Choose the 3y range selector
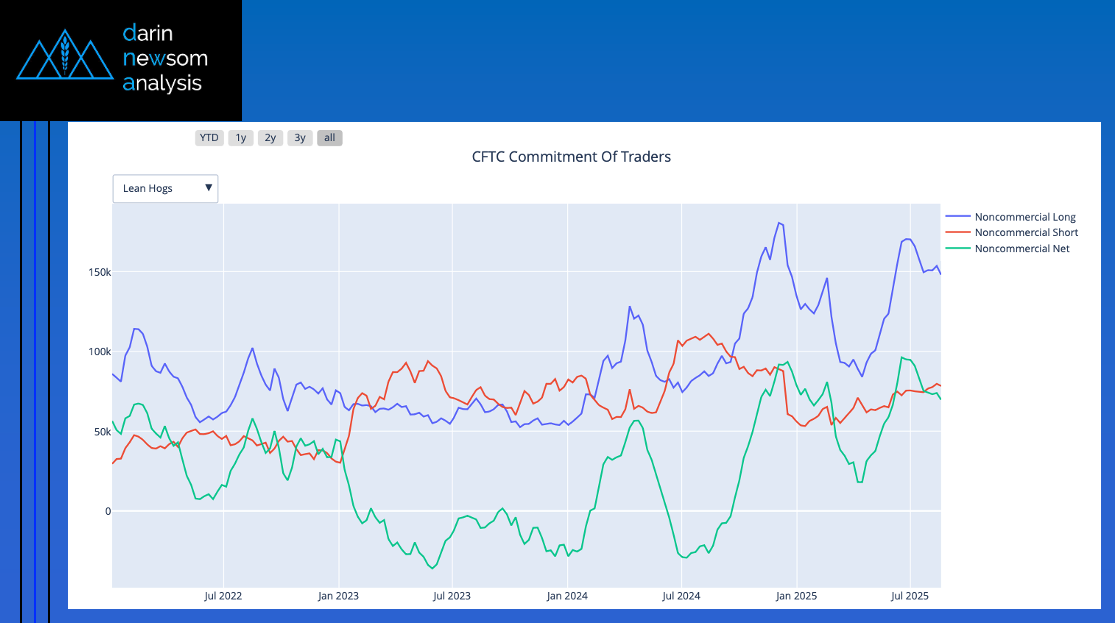The width and height of the screenshot is (1115, 623). point(300,138)
